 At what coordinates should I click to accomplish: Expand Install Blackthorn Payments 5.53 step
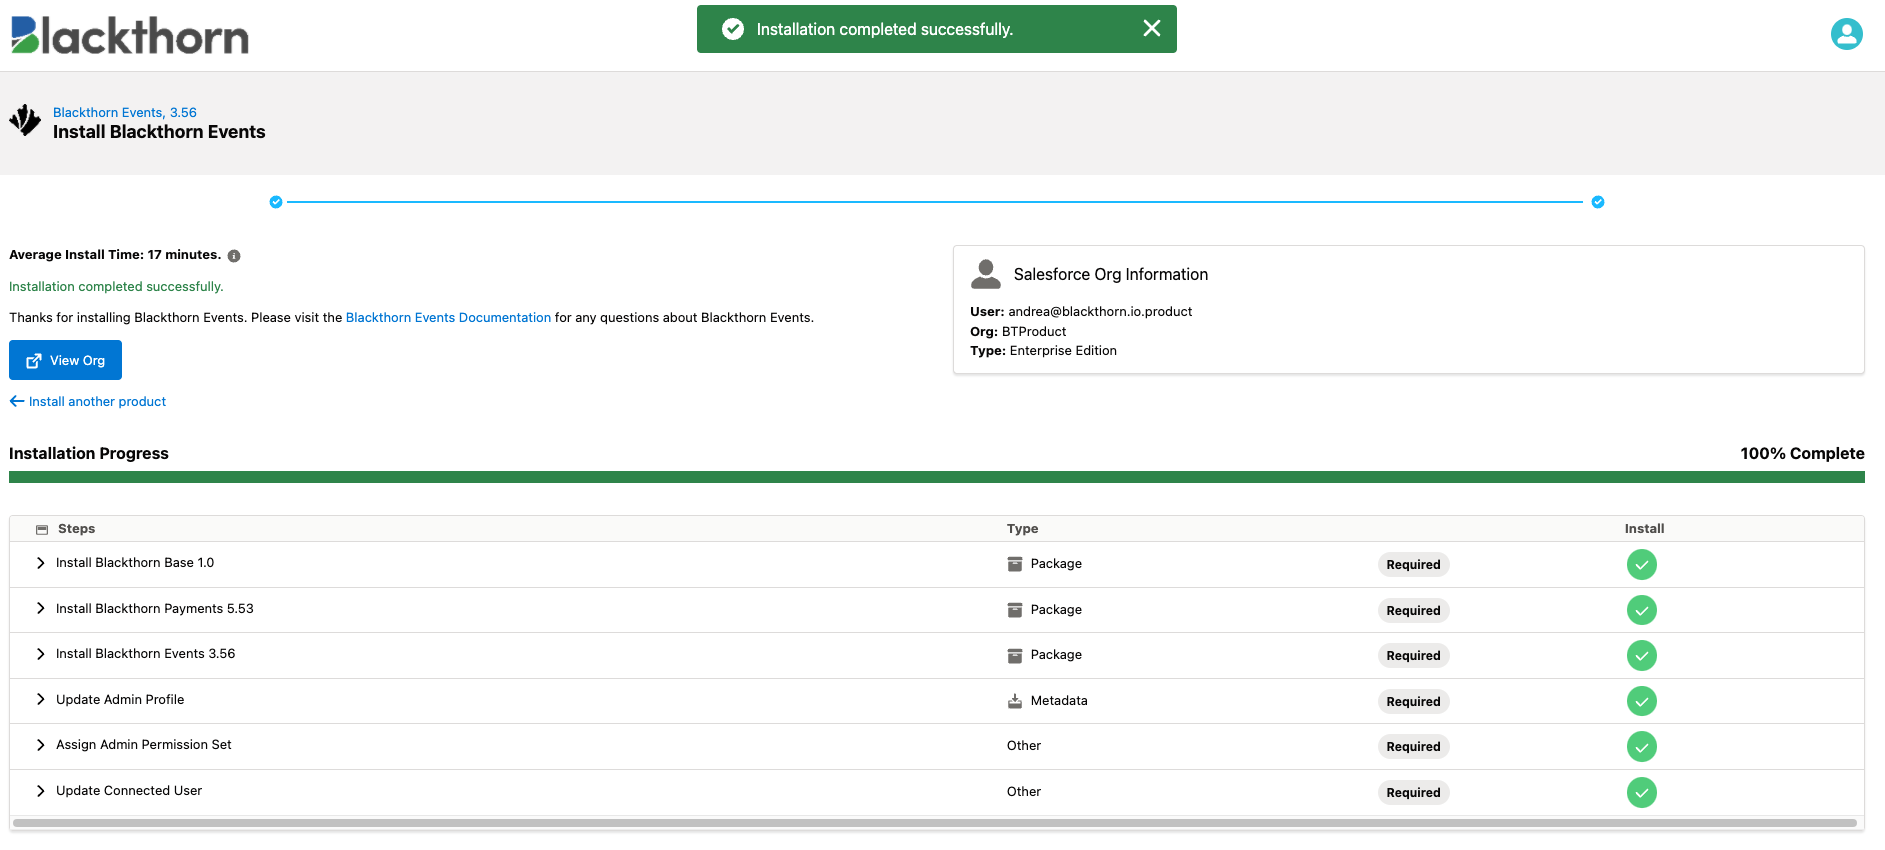coord(41,609)
